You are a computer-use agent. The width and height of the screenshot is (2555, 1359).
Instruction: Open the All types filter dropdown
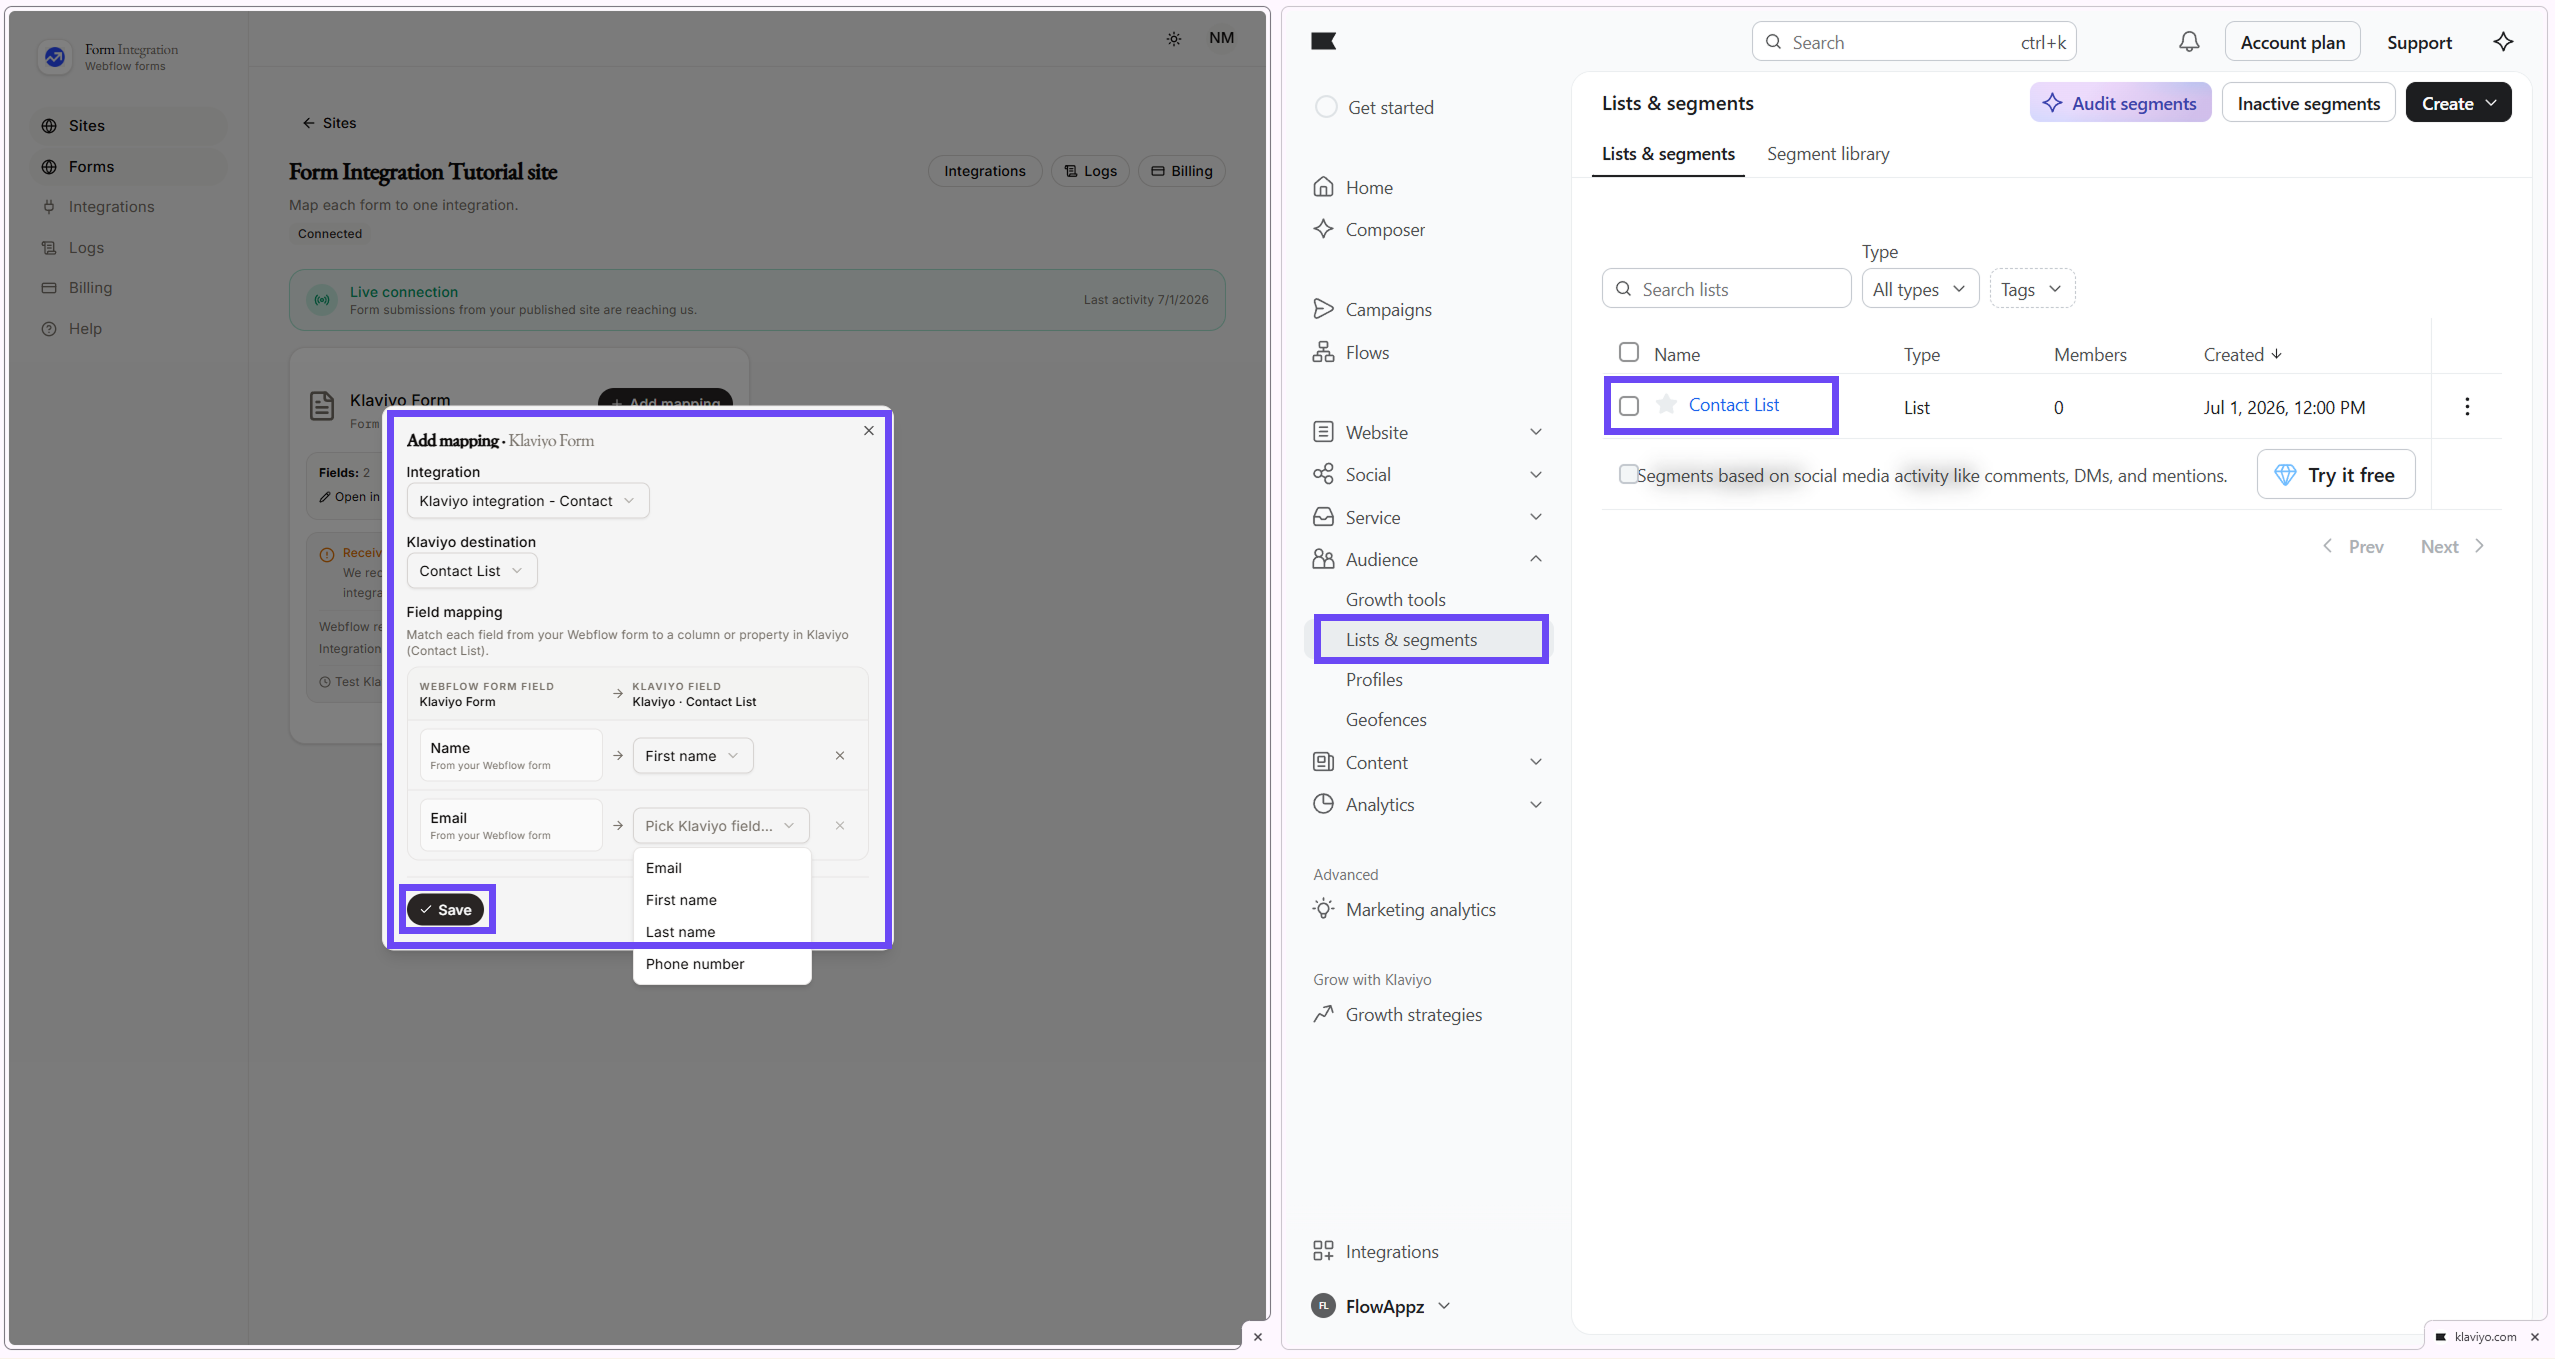point(1920,289)
